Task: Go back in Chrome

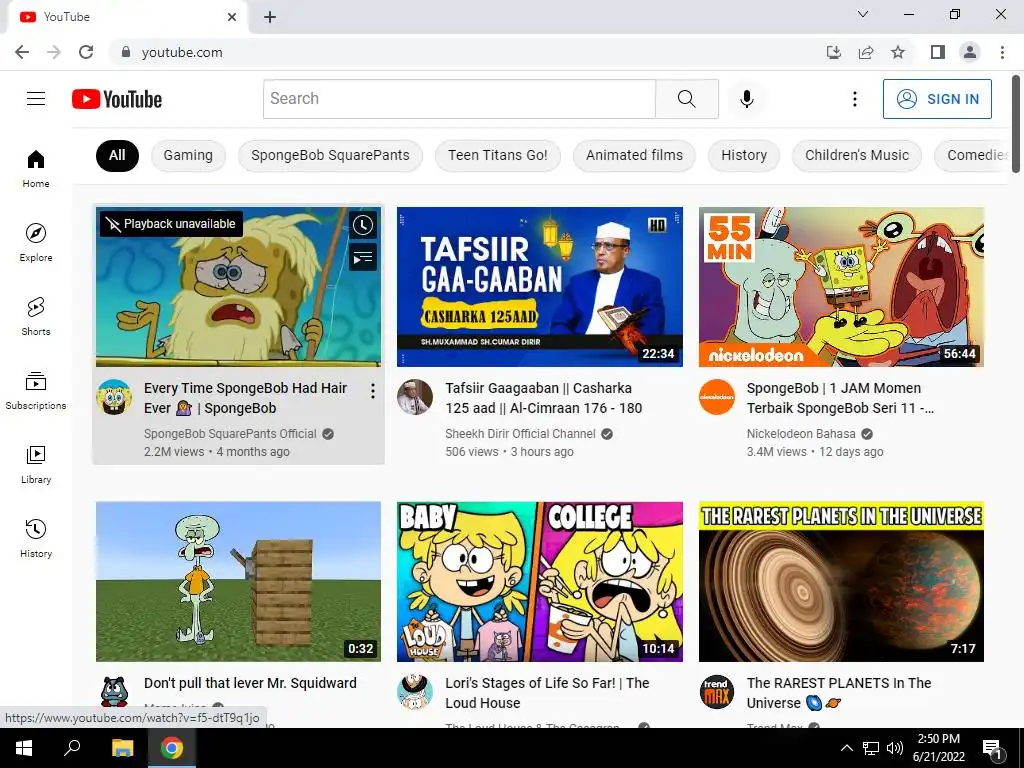Action: (22, 52)
